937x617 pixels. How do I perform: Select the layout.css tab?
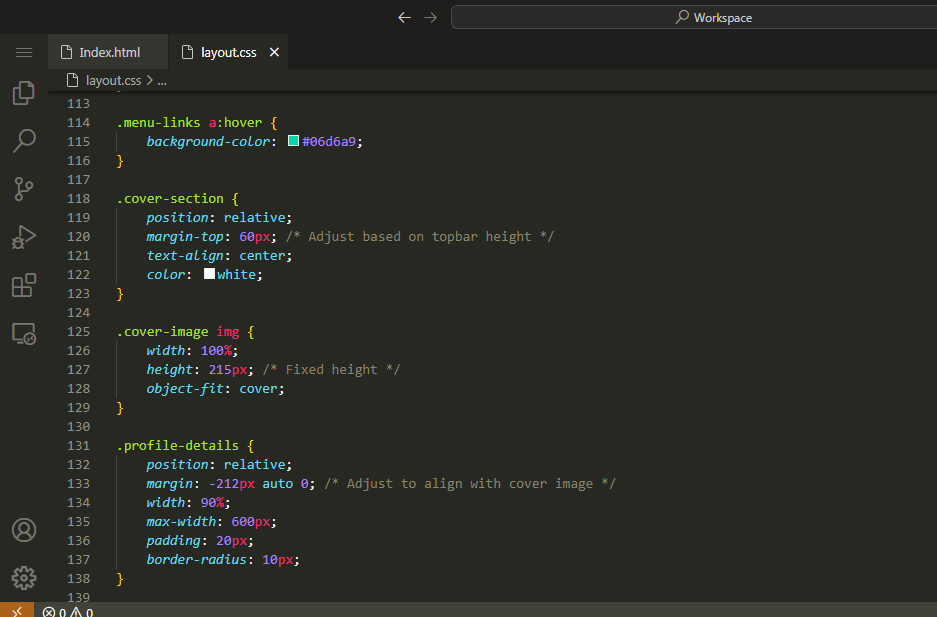pos(228,53)
